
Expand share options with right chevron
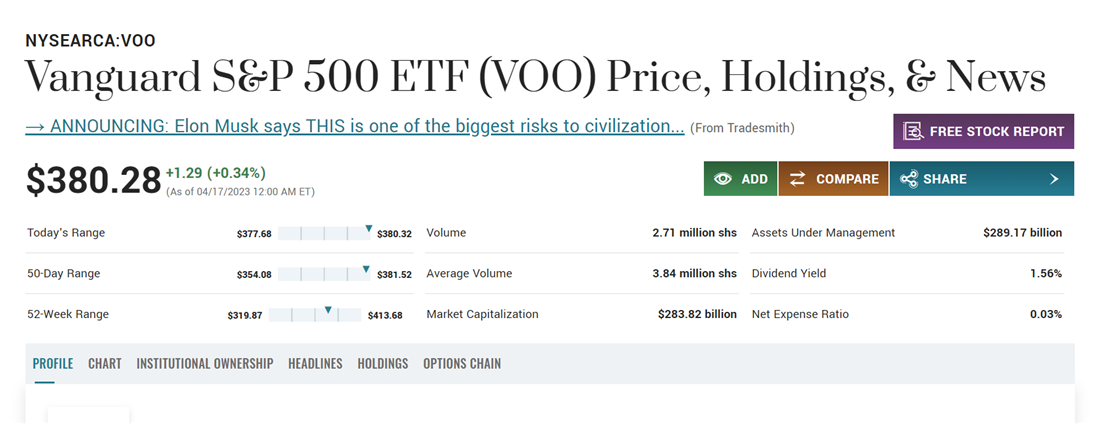(1054, 179)
